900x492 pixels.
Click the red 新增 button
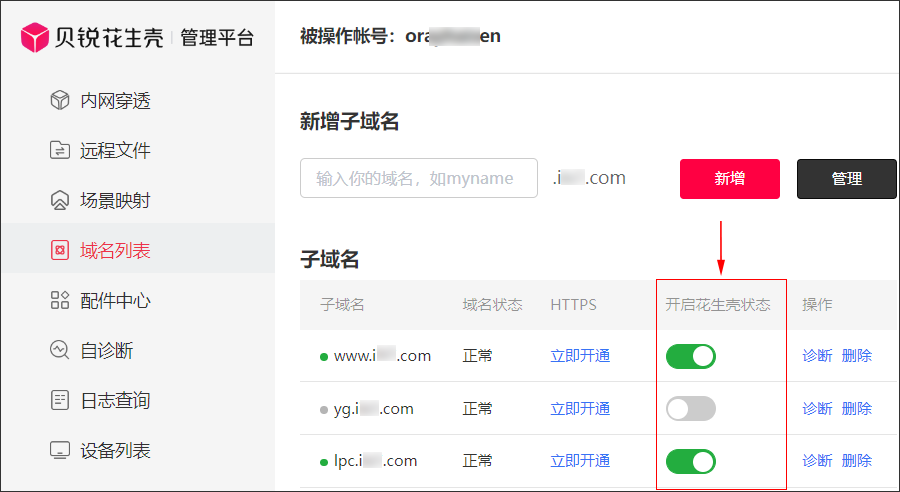(x=730, y=179)
